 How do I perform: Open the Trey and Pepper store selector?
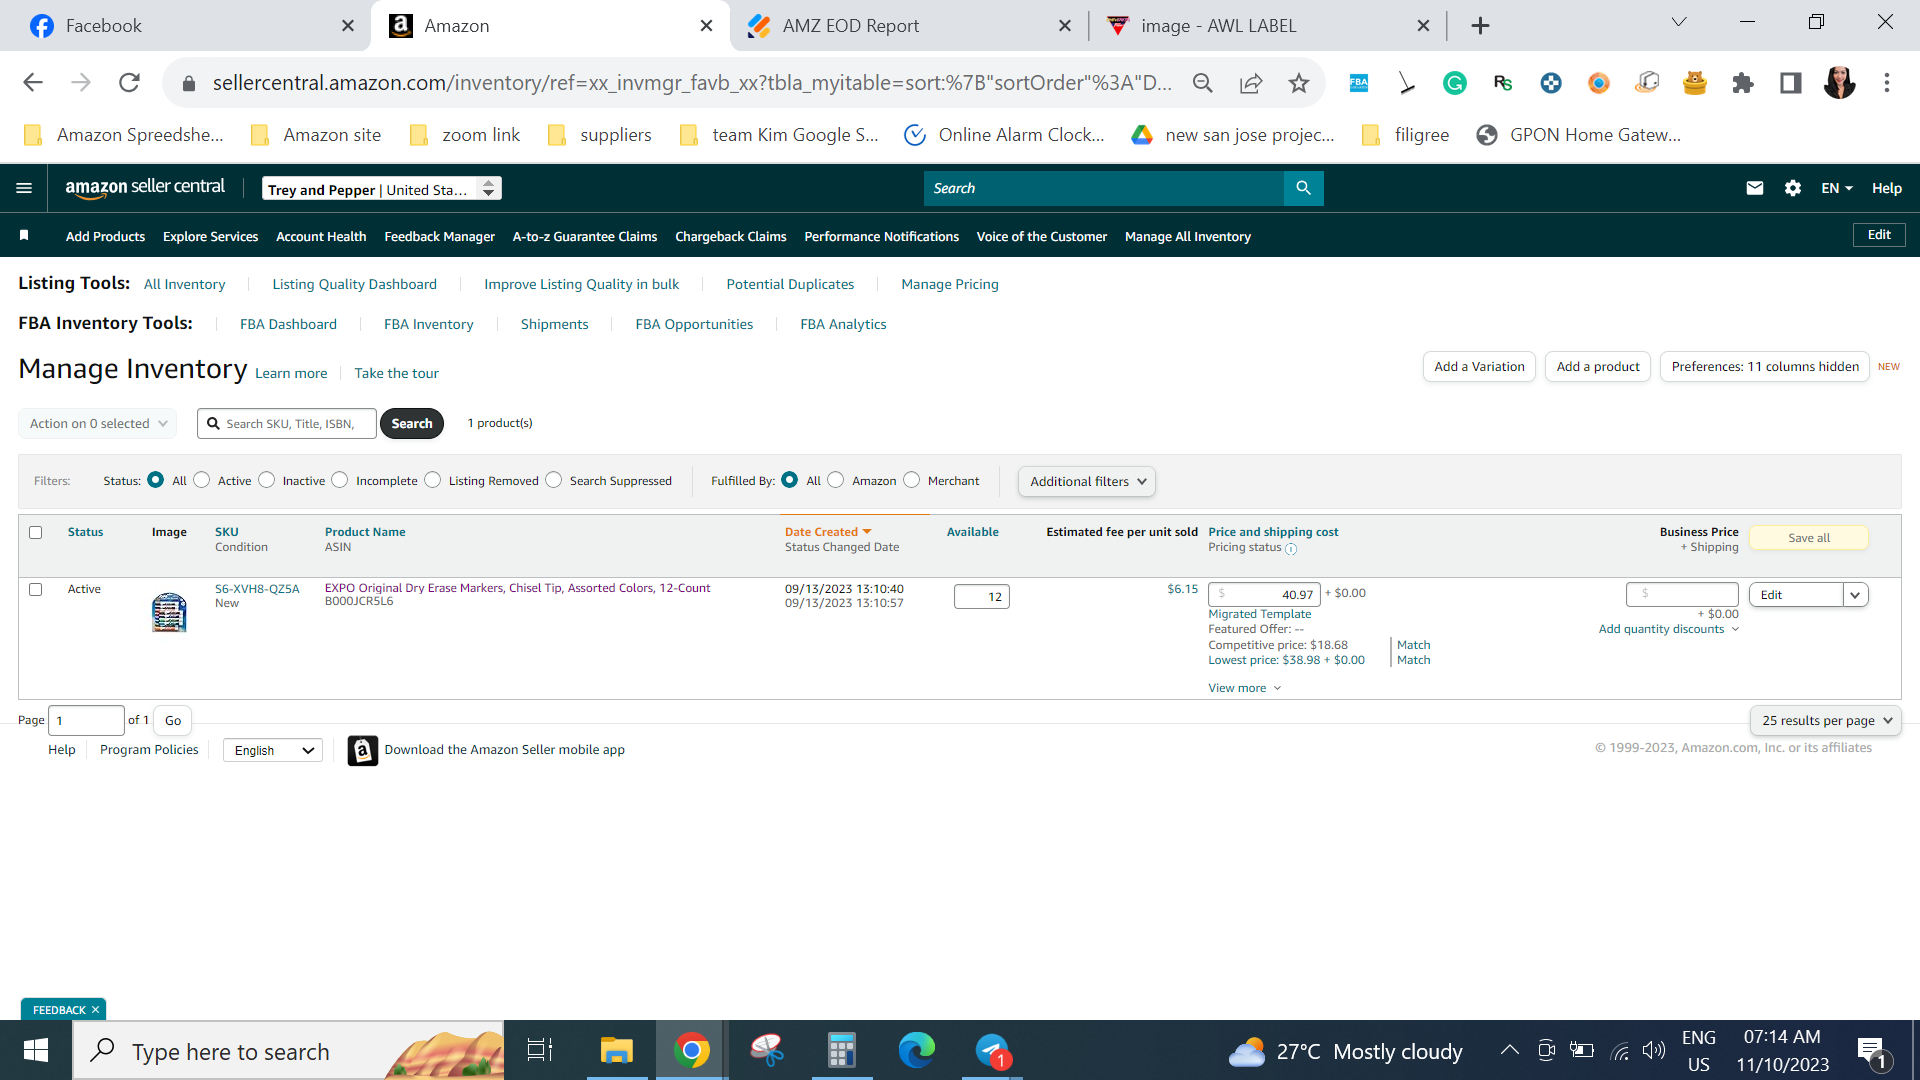tap(382, 189)
